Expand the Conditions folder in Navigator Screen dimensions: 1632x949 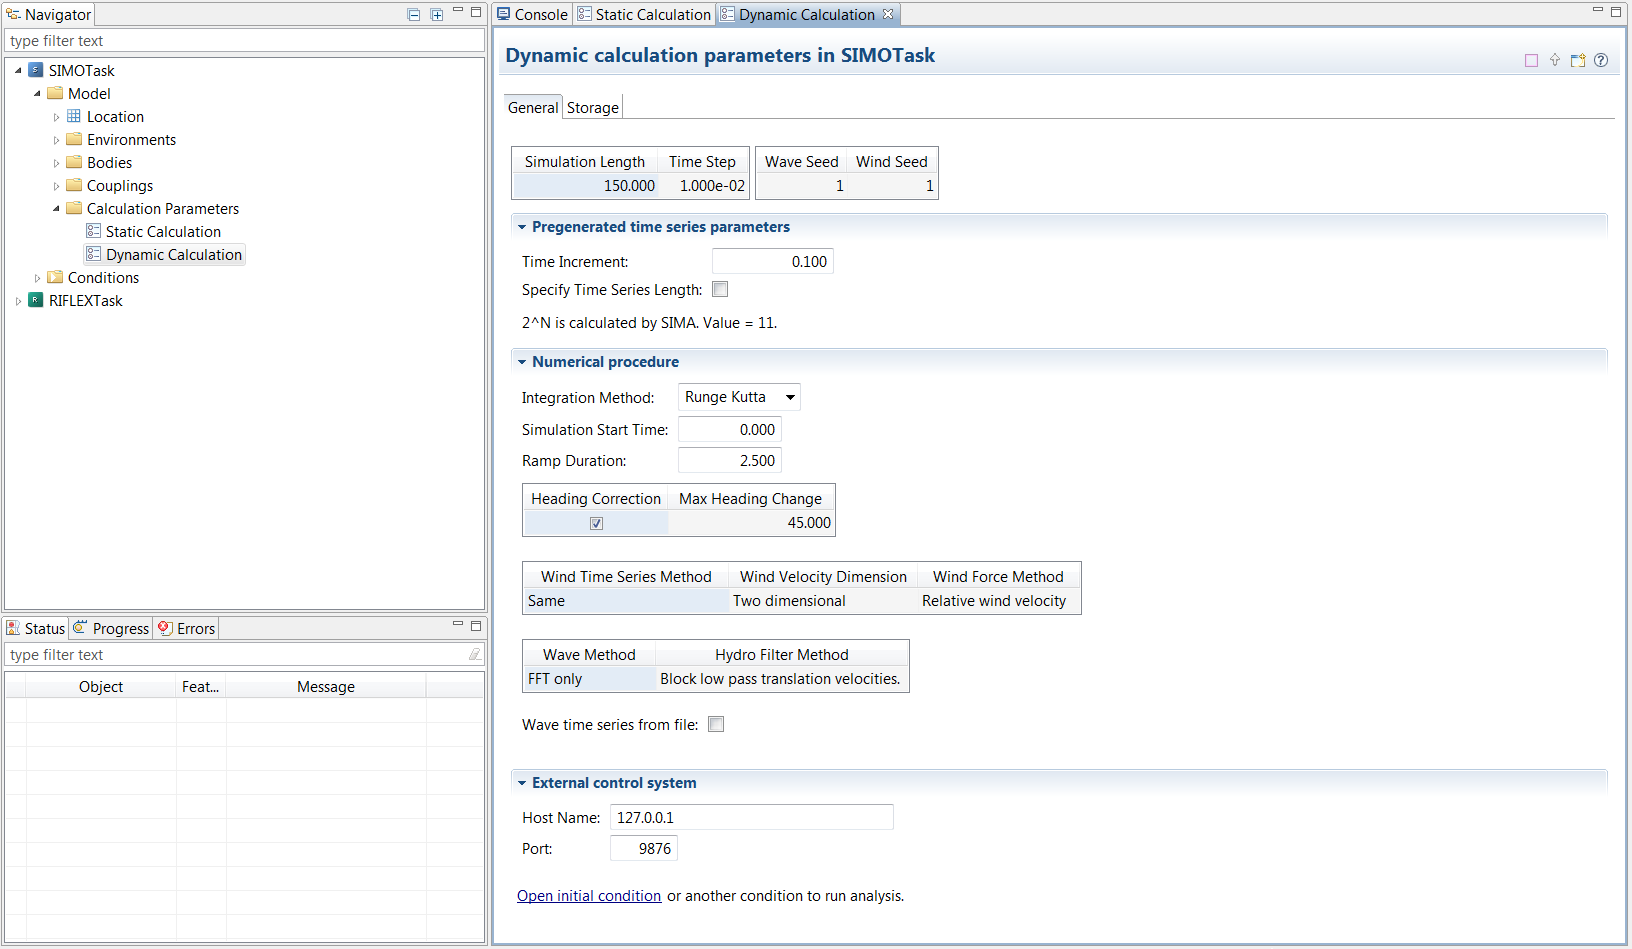(38, 278)
